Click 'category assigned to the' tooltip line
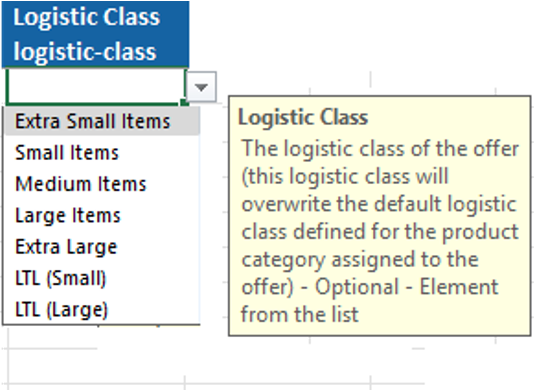Image resolution: width=534 pixels, height=390 pixels. point(360,259)
